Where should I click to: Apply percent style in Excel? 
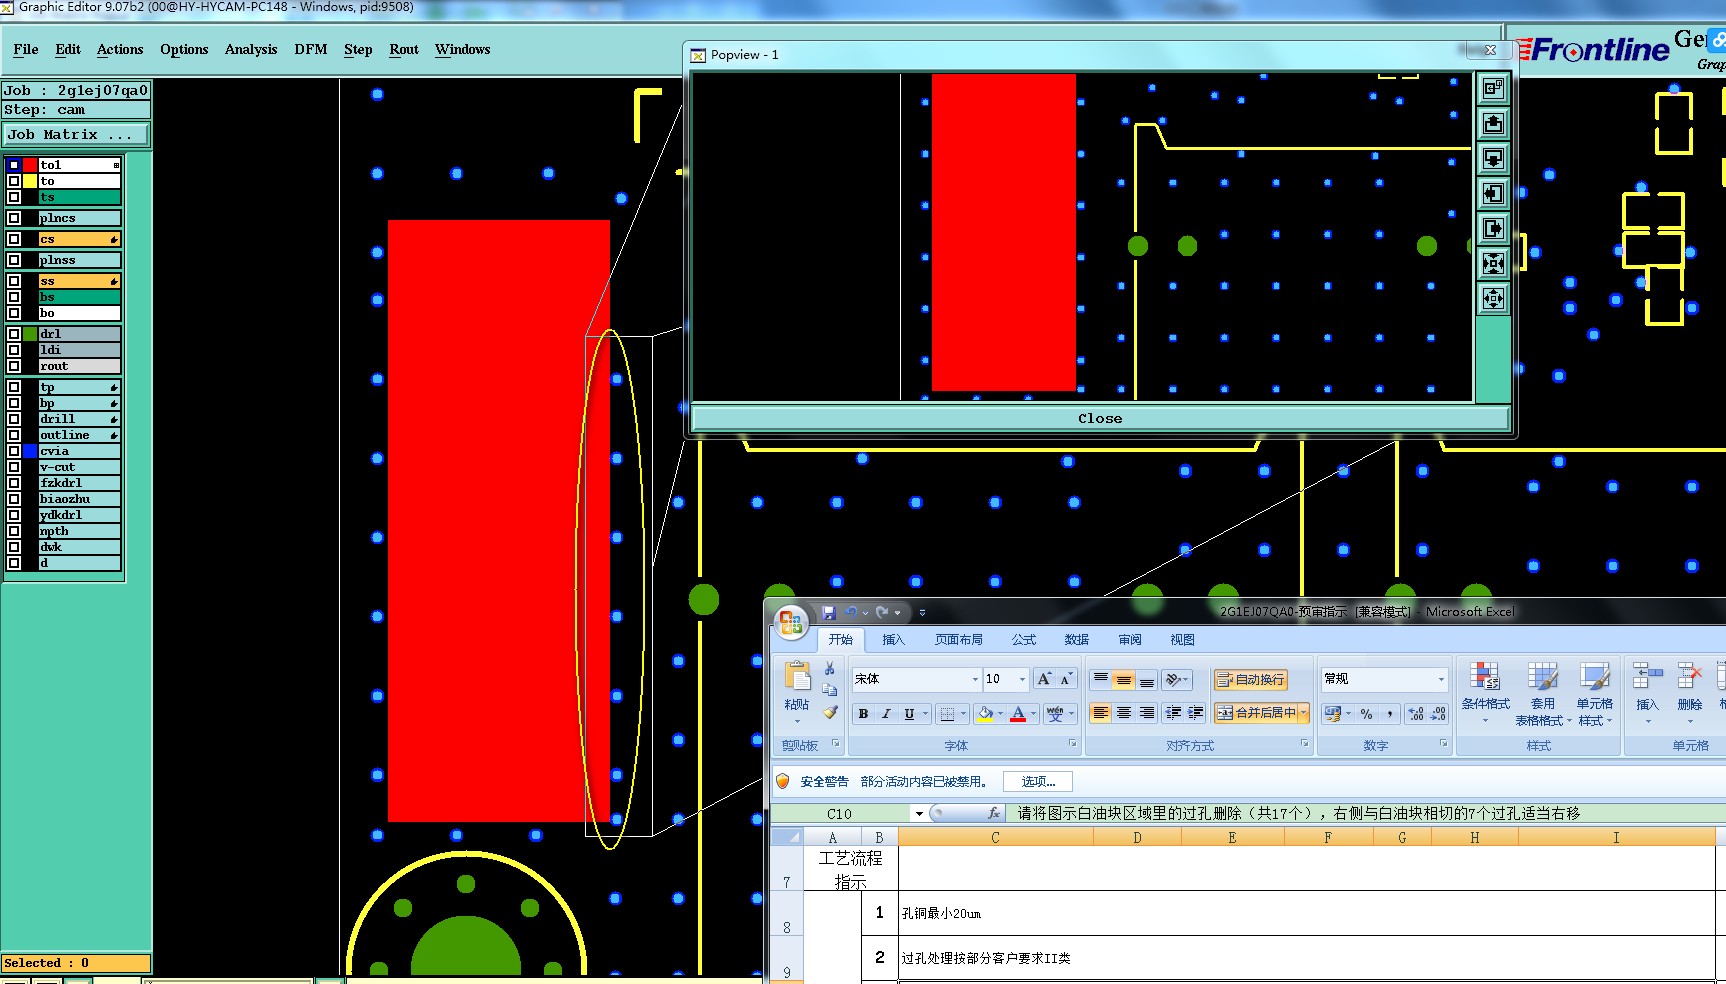point(1366,713)
